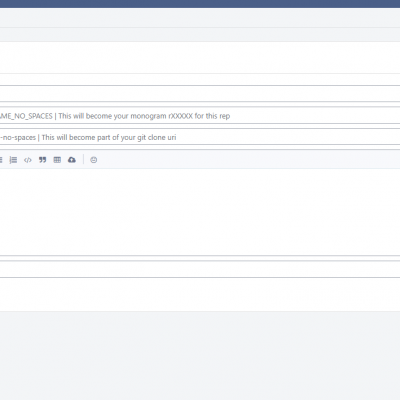Click inside the large description text area
Screen dimensions: 400x400
click(x=200, y=212)
